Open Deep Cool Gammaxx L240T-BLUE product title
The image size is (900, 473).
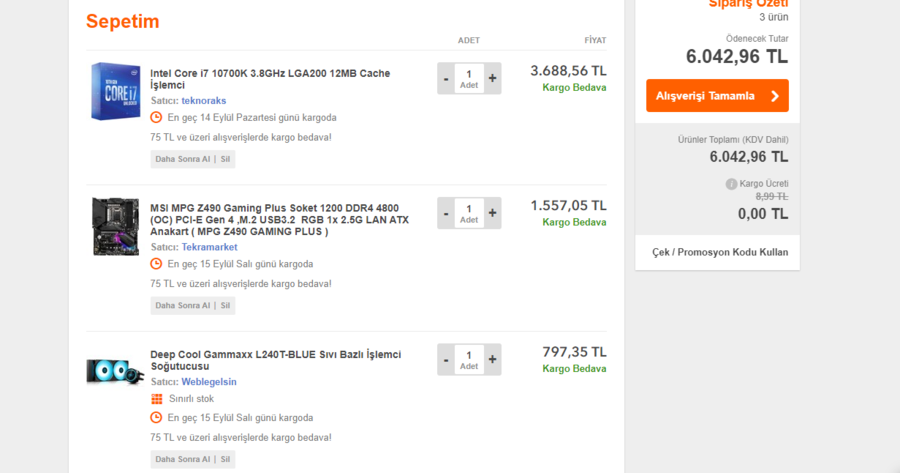275,360
